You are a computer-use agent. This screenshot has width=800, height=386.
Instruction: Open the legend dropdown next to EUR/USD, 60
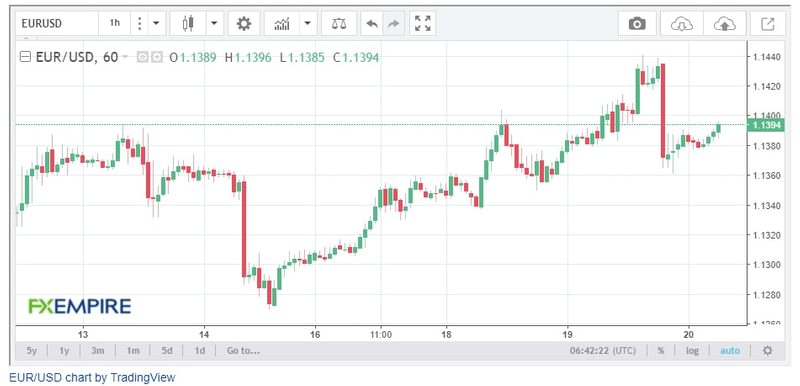[125, 57]
